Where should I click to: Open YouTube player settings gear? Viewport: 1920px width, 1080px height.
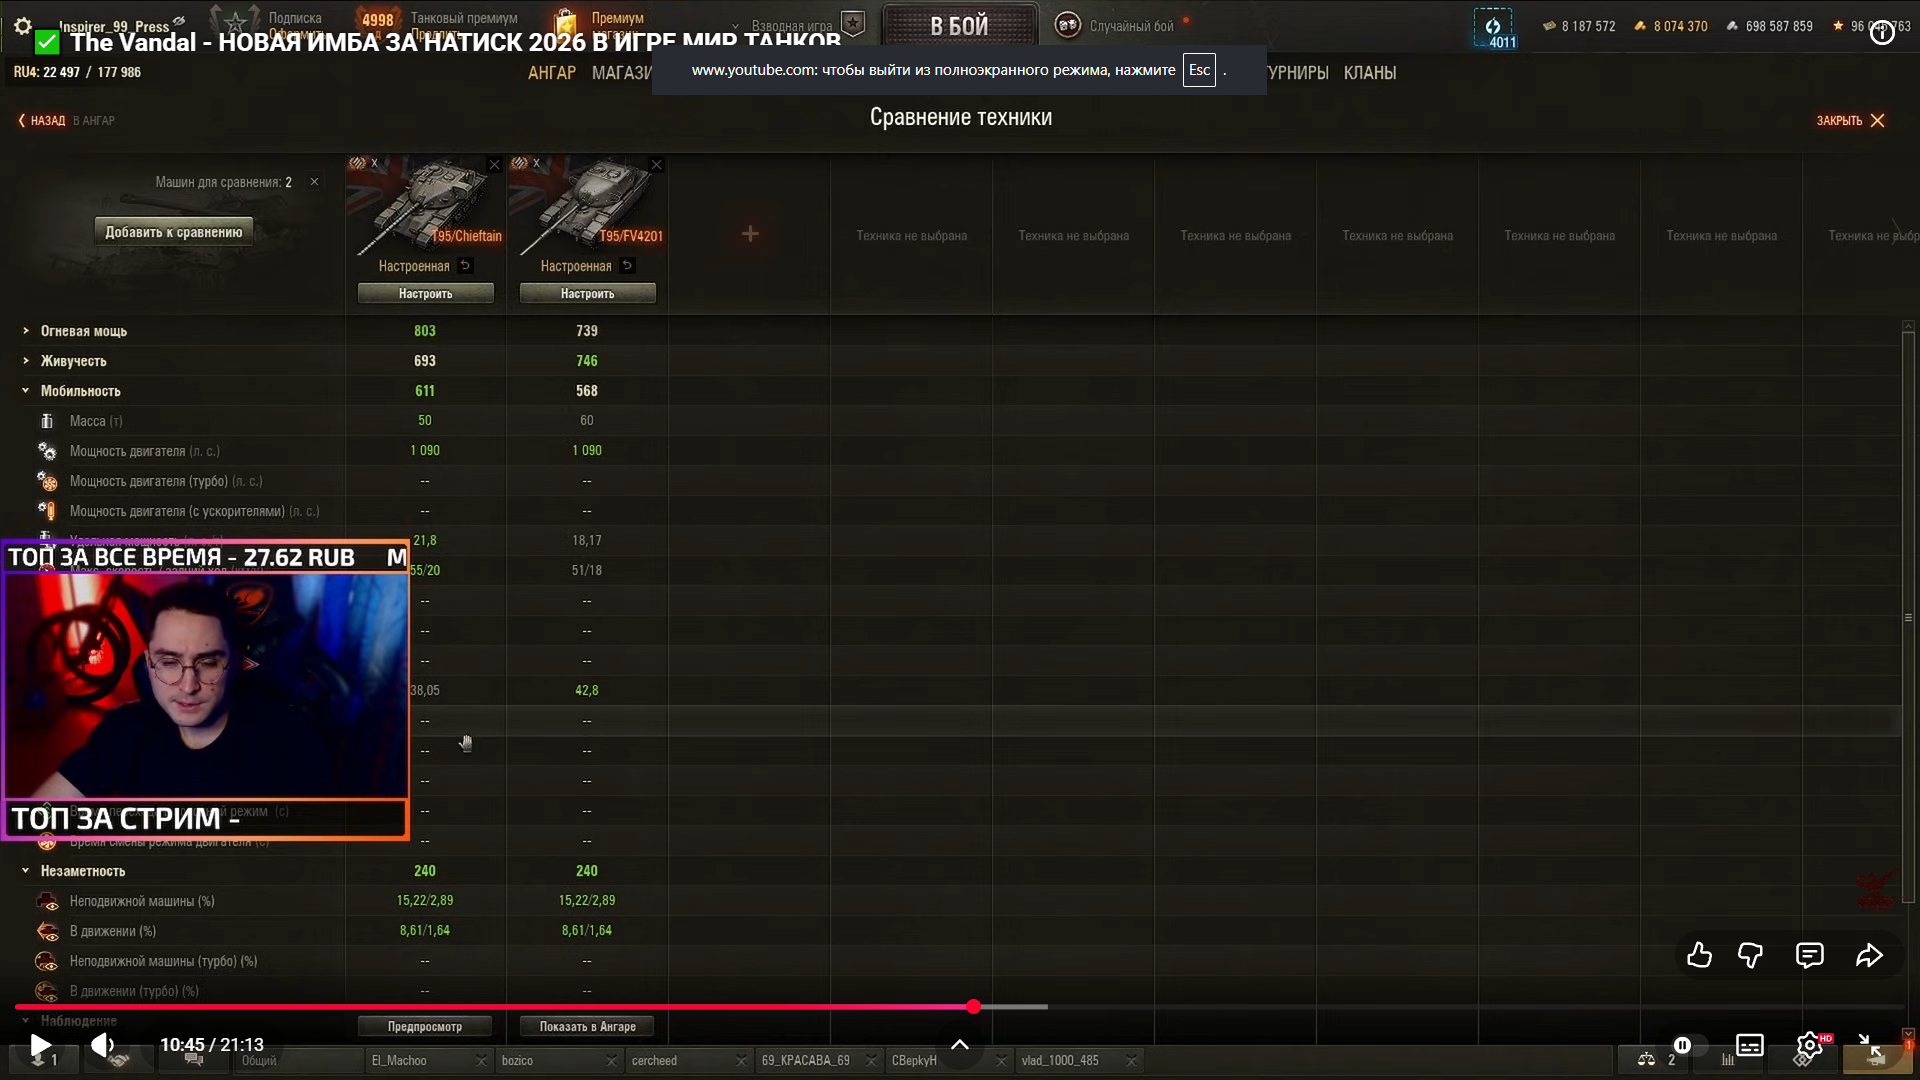(1809, 1046)
